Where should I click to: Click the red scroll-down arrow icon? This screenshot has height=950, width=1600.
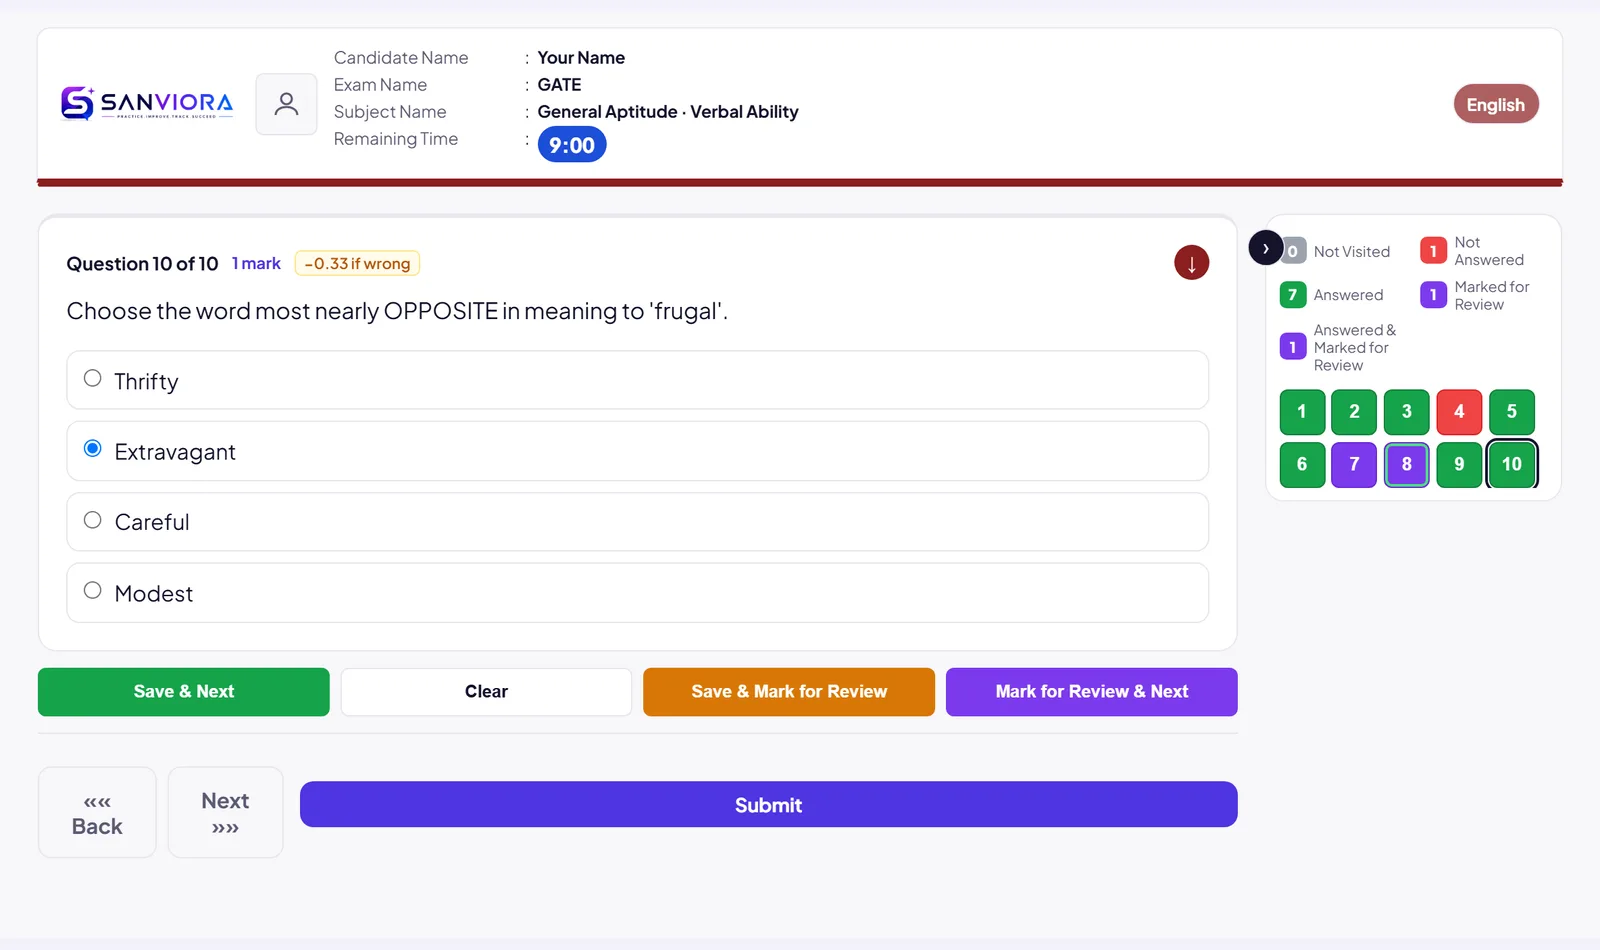[x=1191, y=263]
